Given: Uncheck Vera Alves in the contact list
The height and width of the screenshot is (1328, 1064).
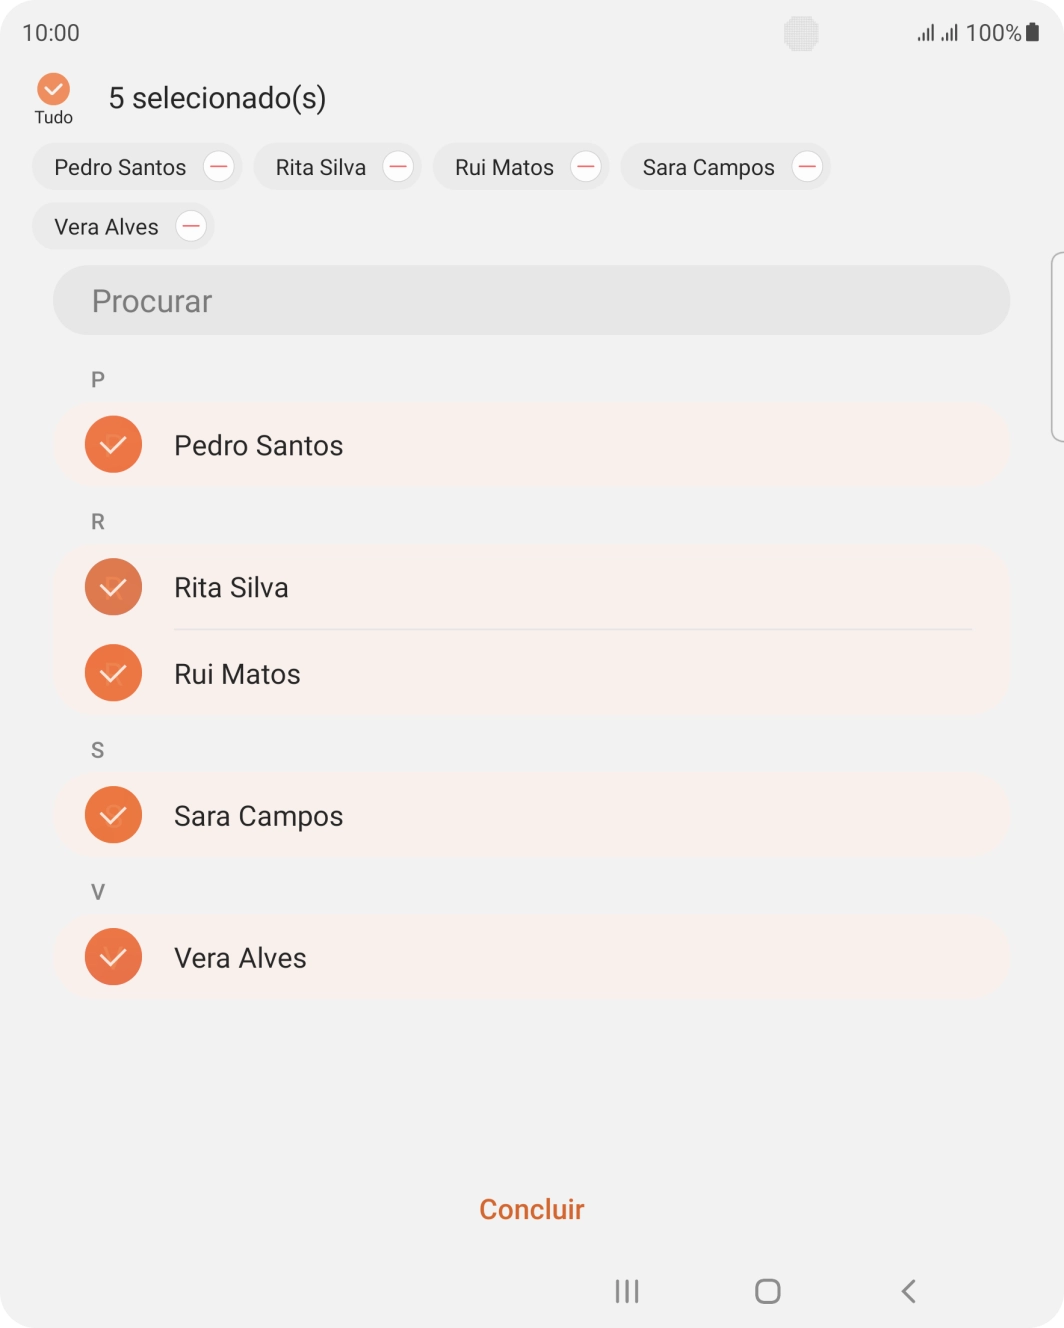Looking at the screenshot, I should [113, 957].
